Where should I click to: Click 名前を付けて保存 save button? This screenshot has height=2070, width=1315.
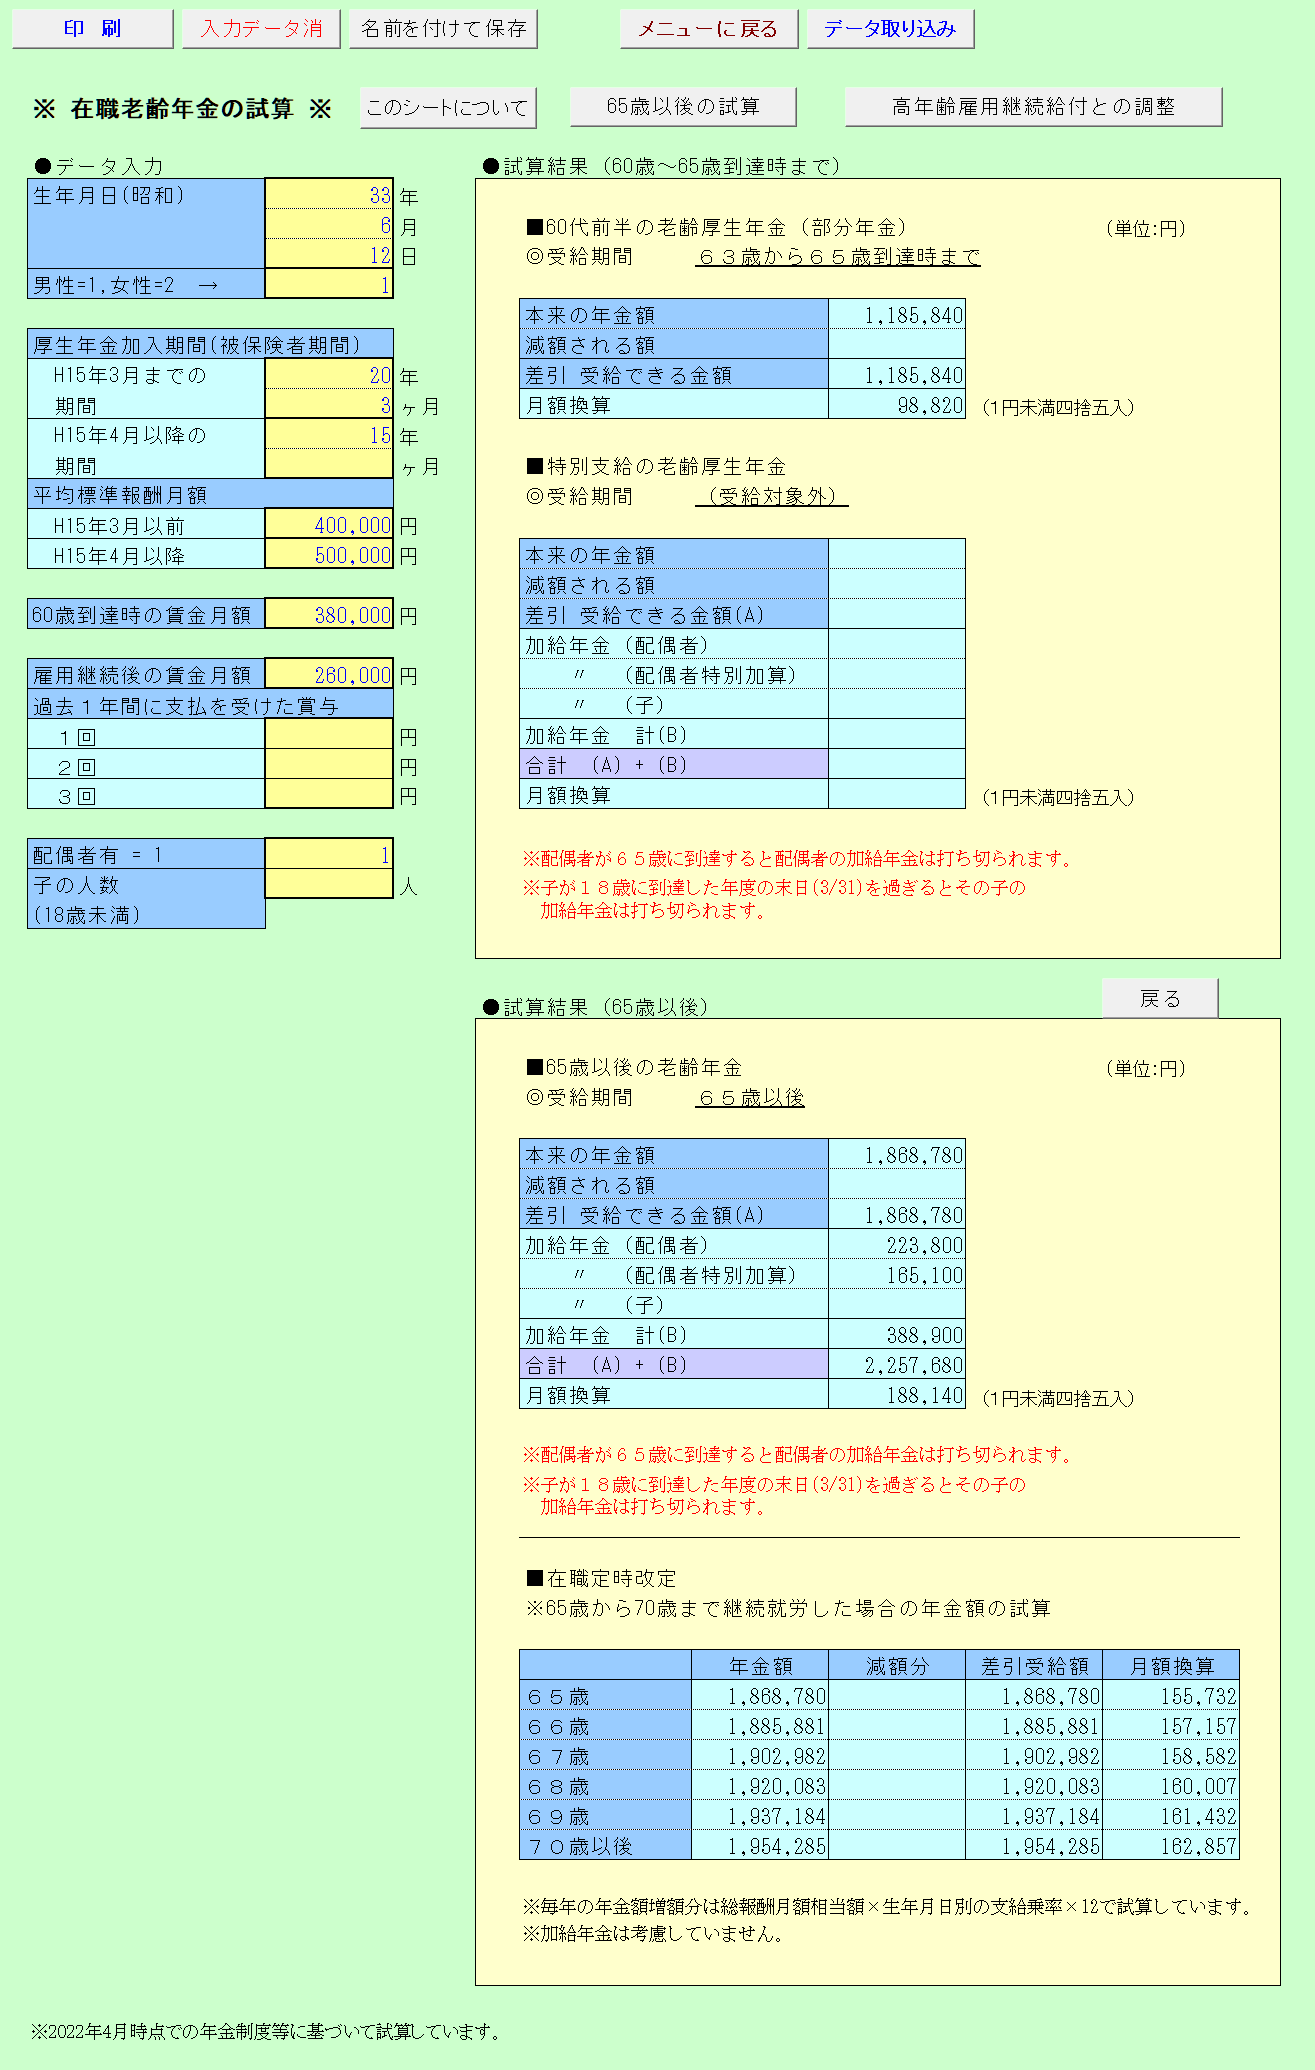click(443, 29)
